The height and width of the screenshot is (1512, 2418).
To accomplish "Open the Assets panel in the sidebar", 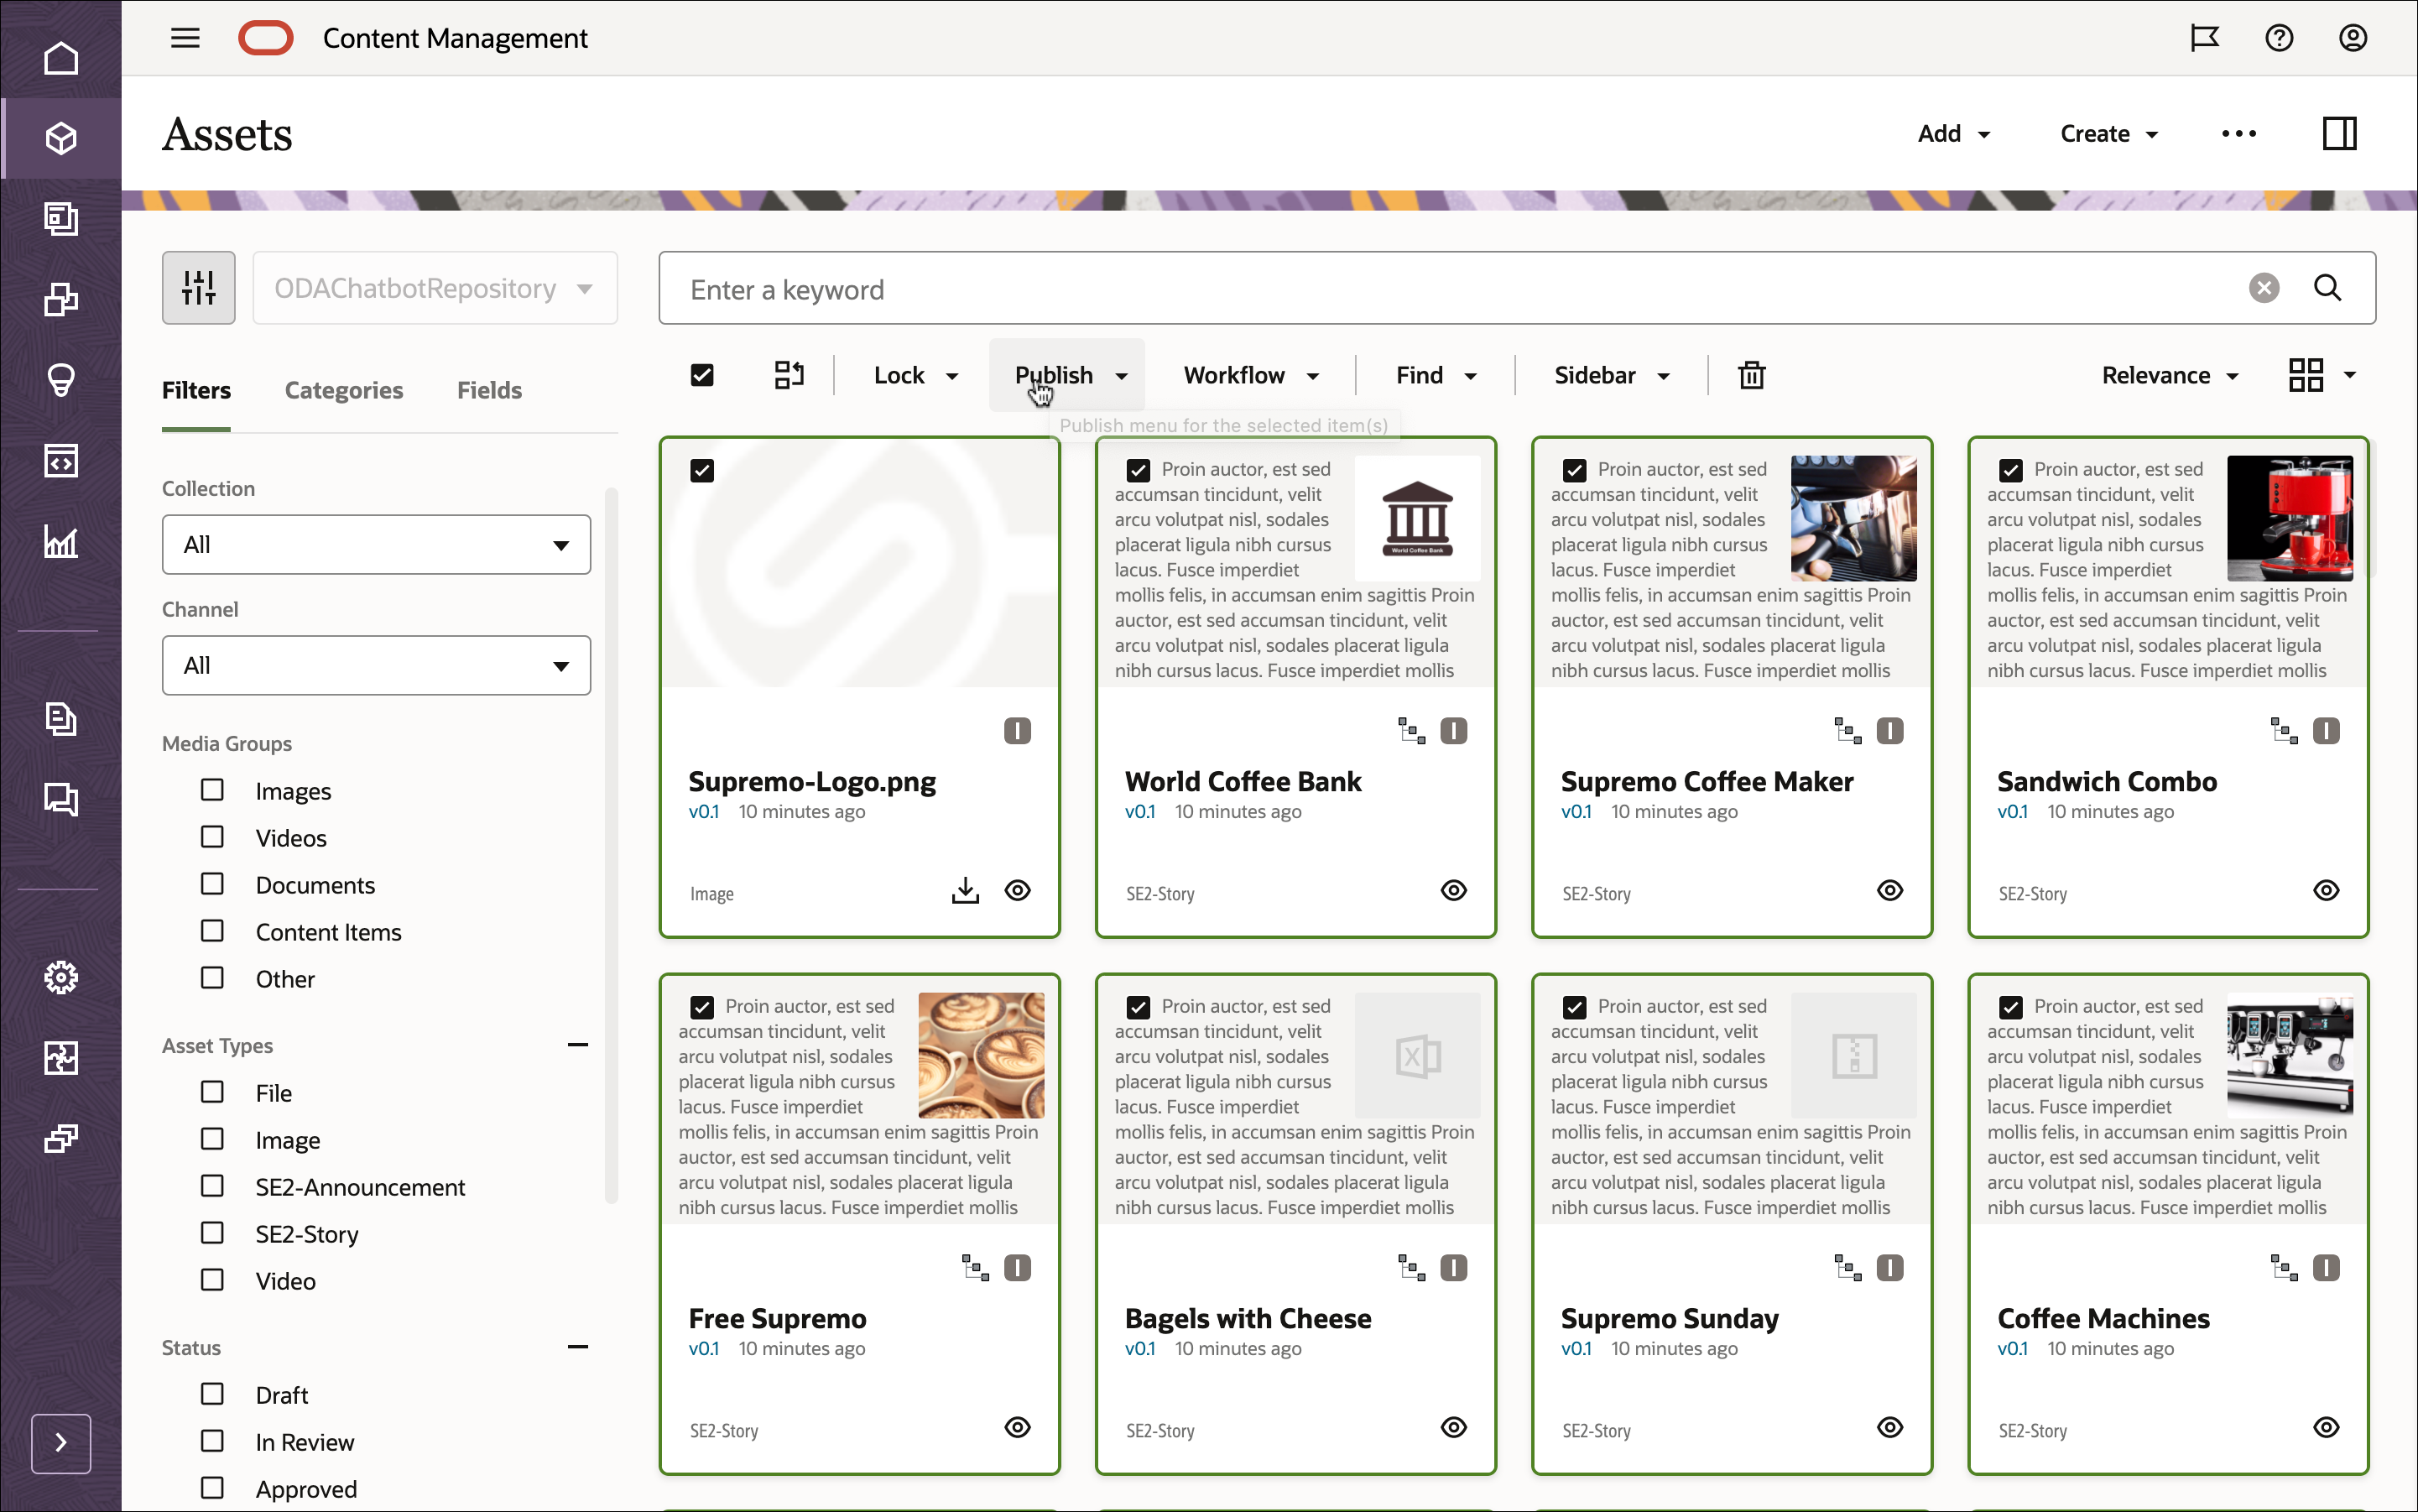I will click(x=61, y=137).
